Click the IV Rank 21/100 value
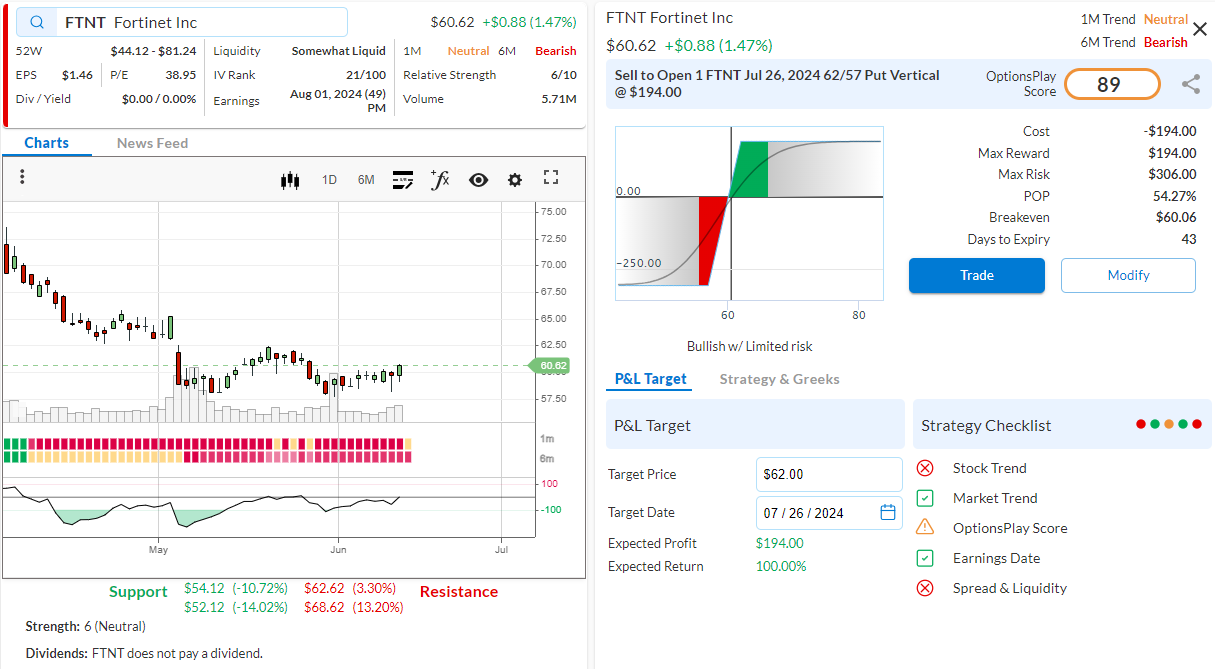The image size is (1215, 669). pyautogui.click(x=366, y=75)
